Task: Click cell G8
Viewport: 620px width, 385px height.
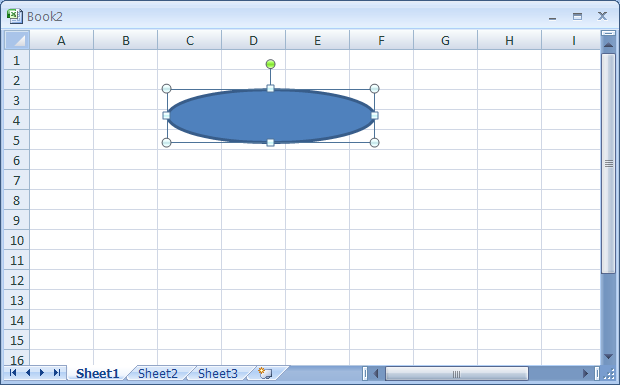Action: pyautogui.click(x=446, y=200)
